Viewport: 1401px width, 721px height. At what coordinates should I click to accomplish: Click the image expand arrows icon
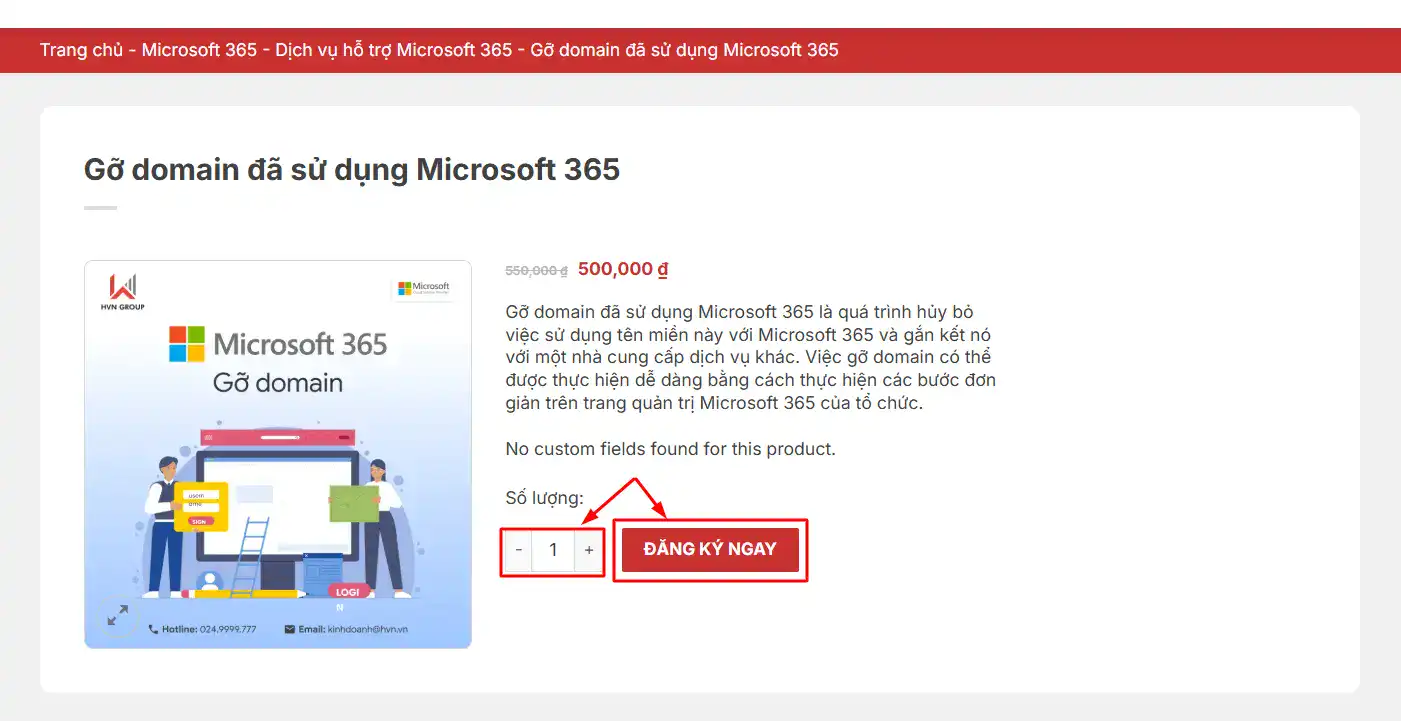tap(118, 615)
